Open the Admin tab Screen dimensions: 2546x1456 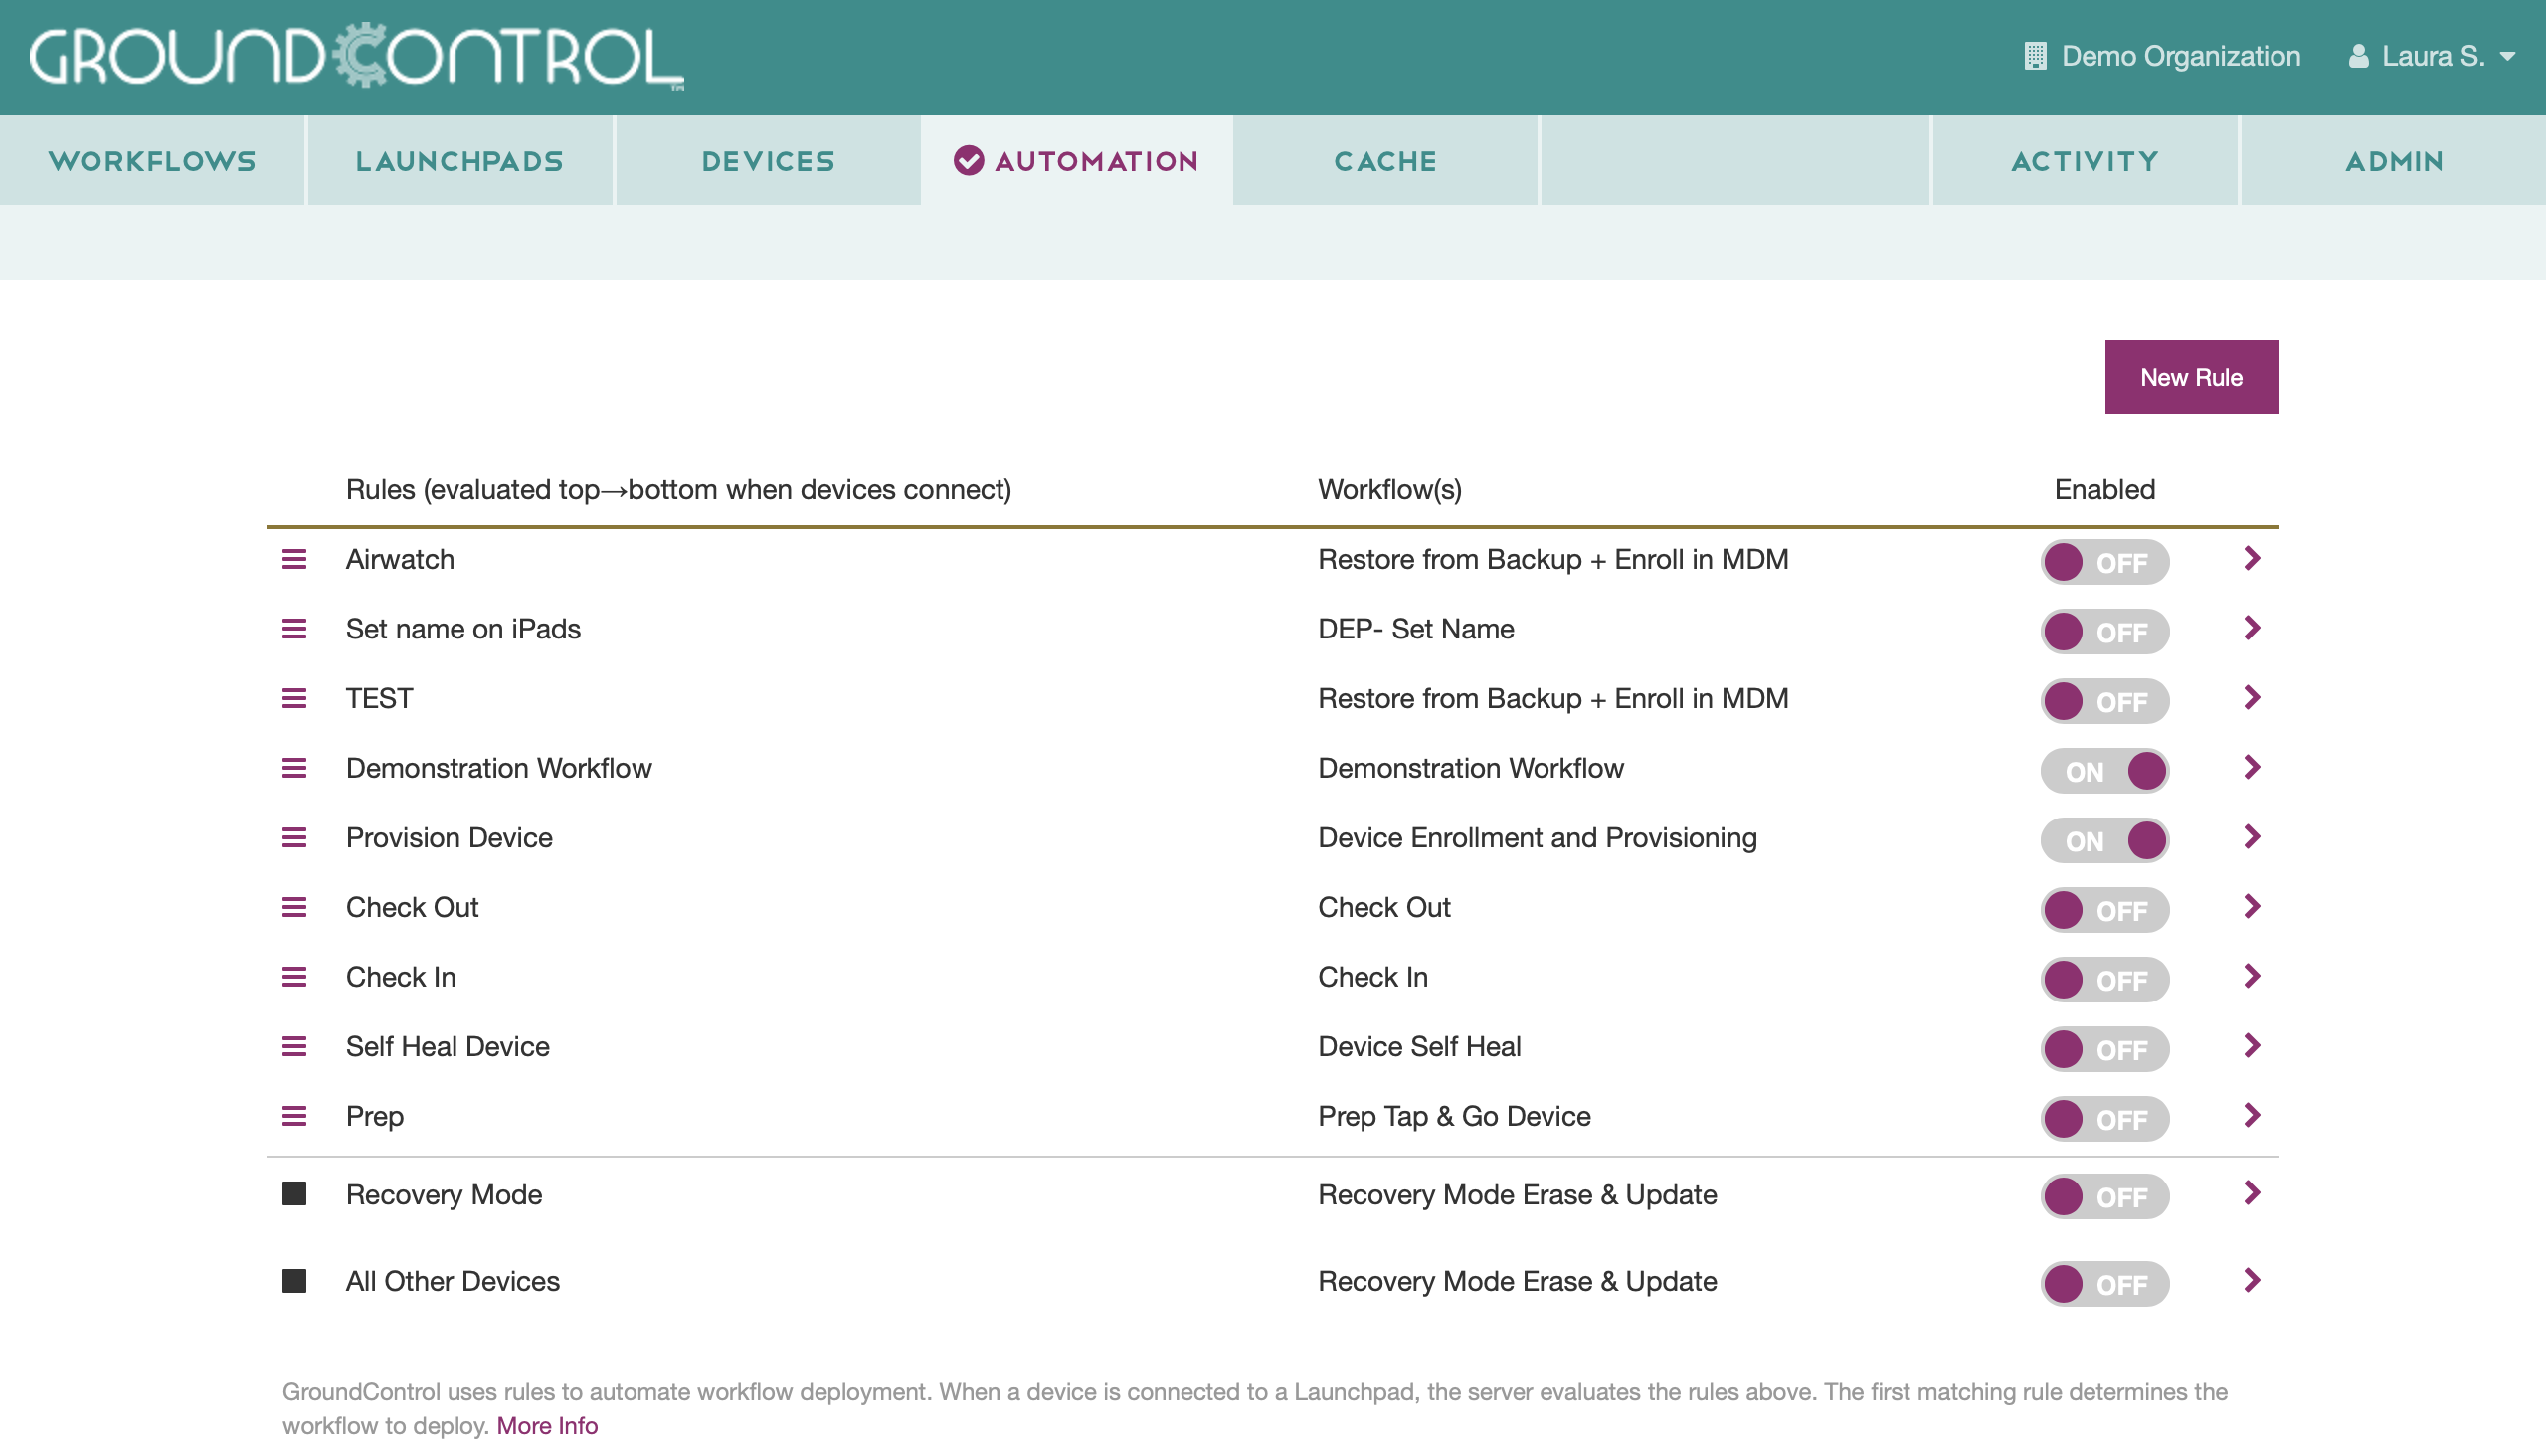[x=2394, y=161]
